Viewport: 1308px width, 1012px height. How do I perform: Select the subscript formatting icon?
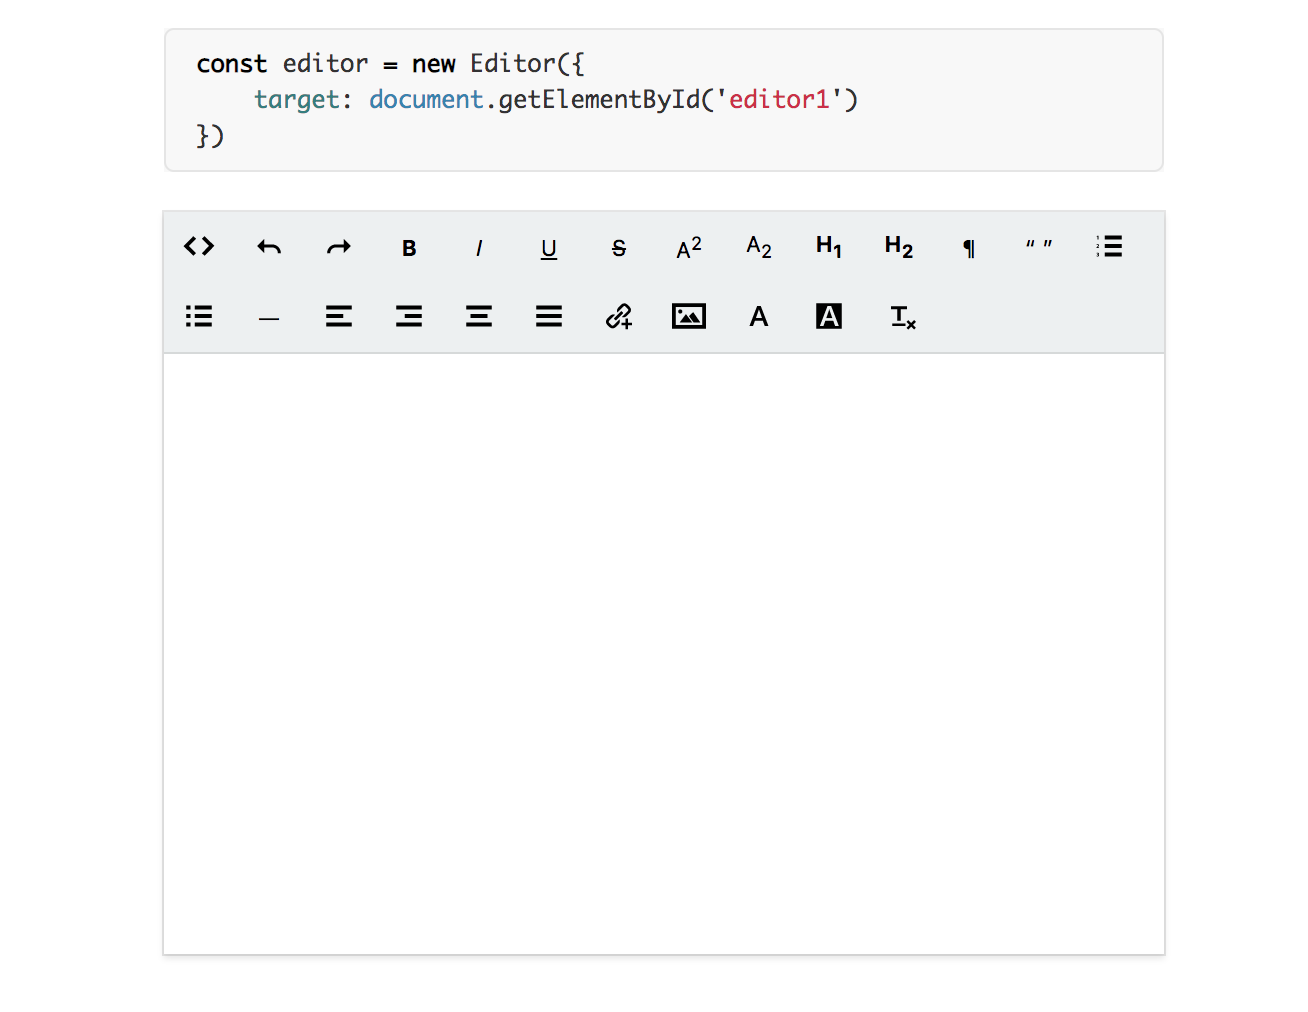(x=758, y=247)
